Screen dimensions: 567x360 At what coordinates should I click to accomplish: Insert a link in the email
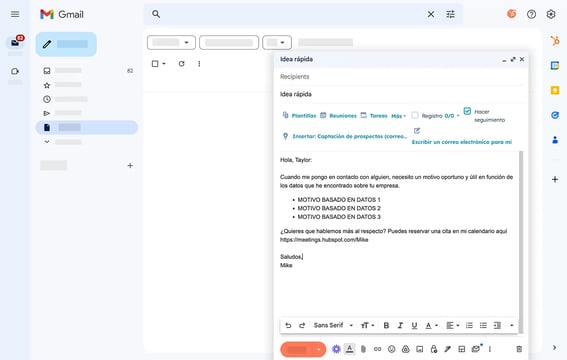[378, 349]
